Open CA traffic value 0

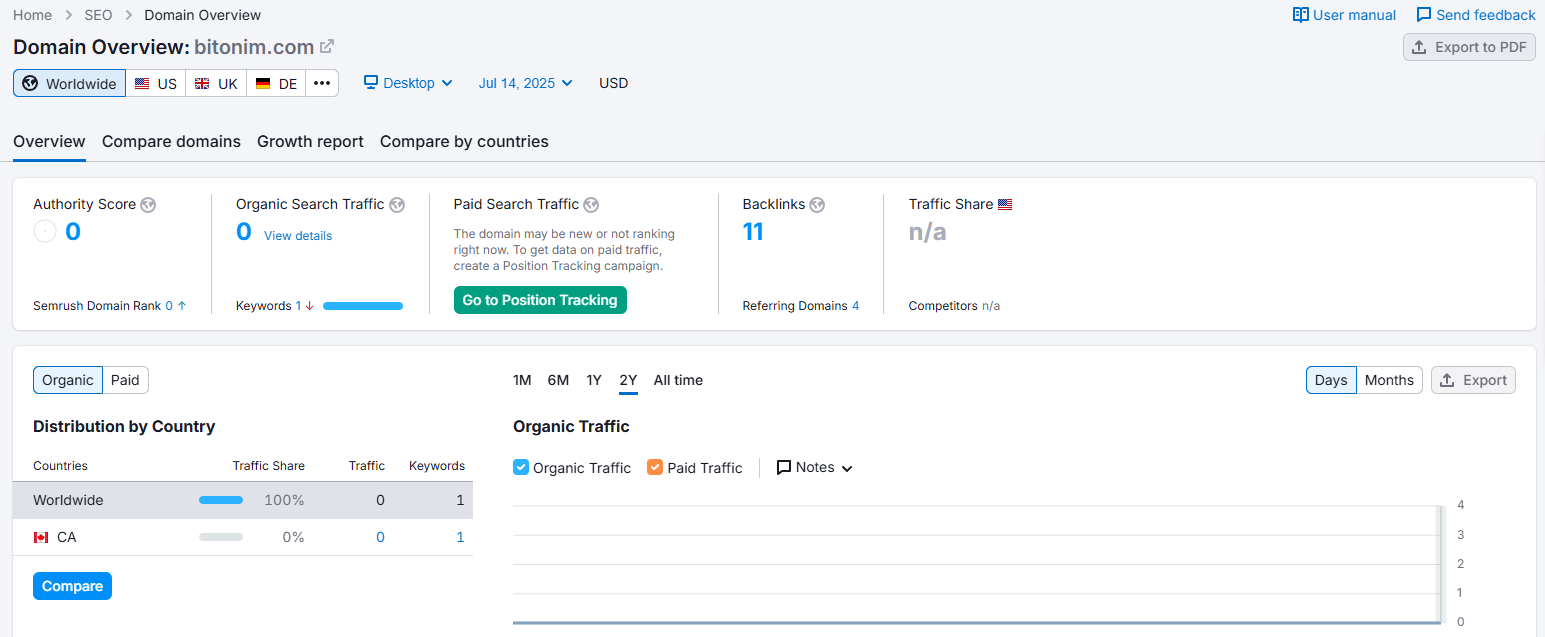(380, 537)
